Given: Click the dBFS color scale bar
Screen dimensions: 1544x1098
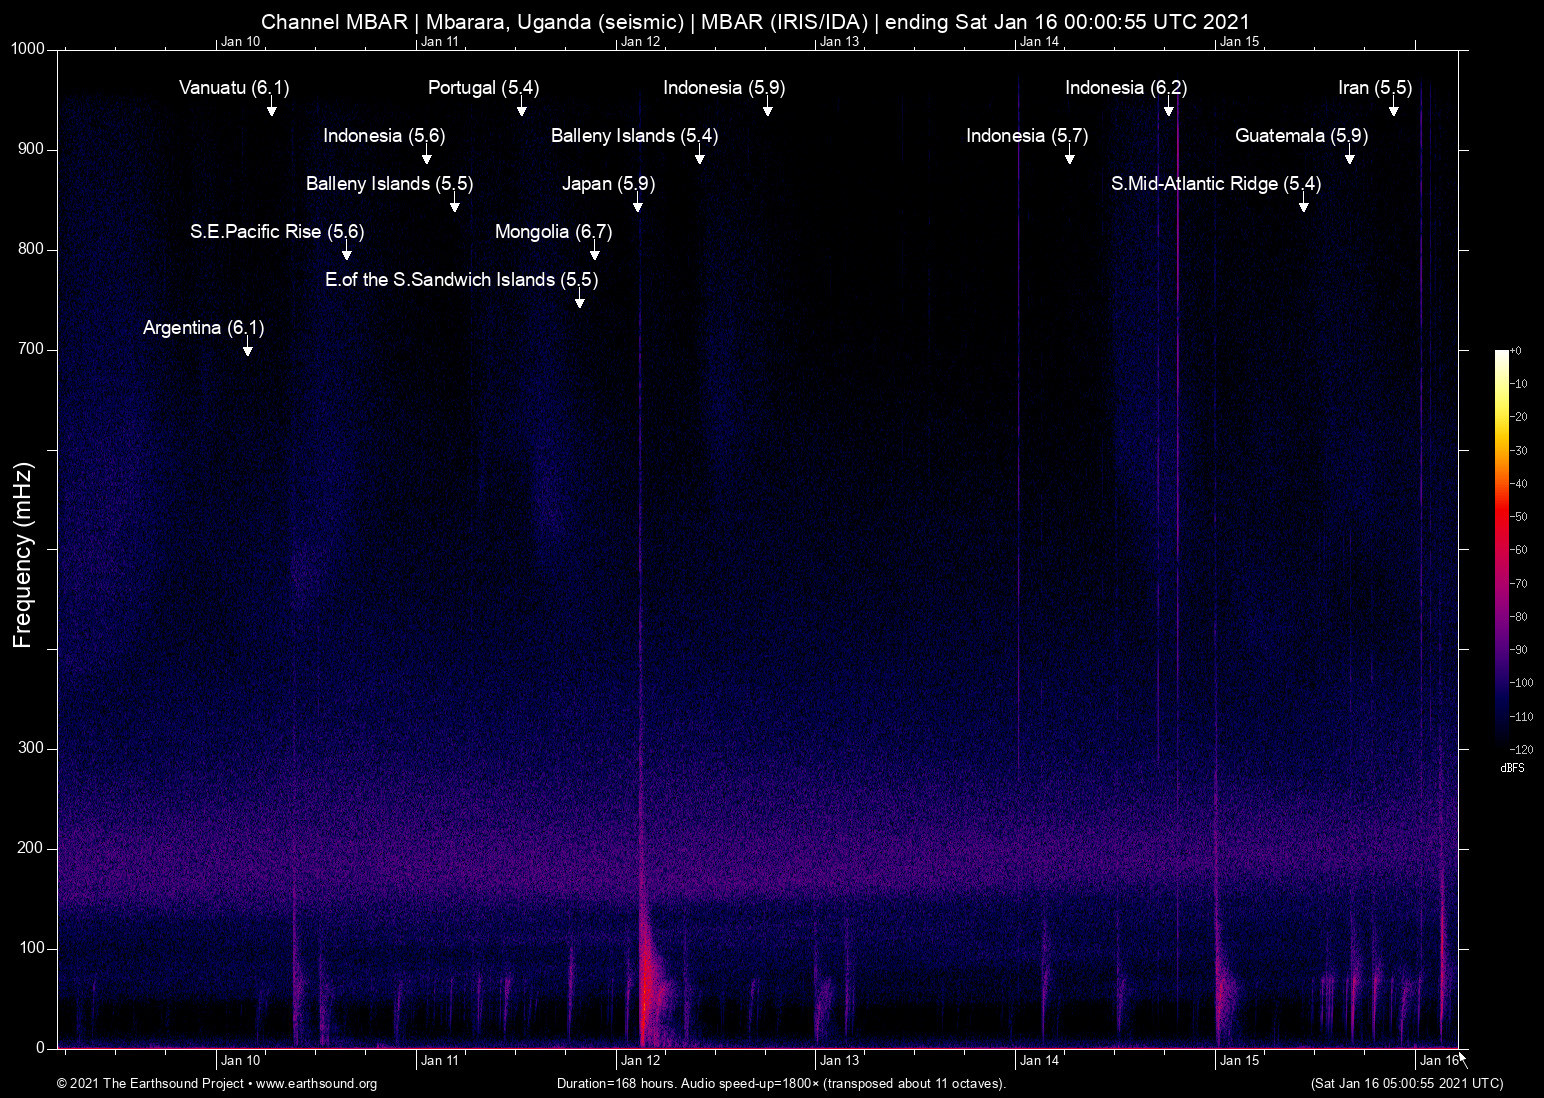Looking at the screenshot, I should coord(1501,549).
